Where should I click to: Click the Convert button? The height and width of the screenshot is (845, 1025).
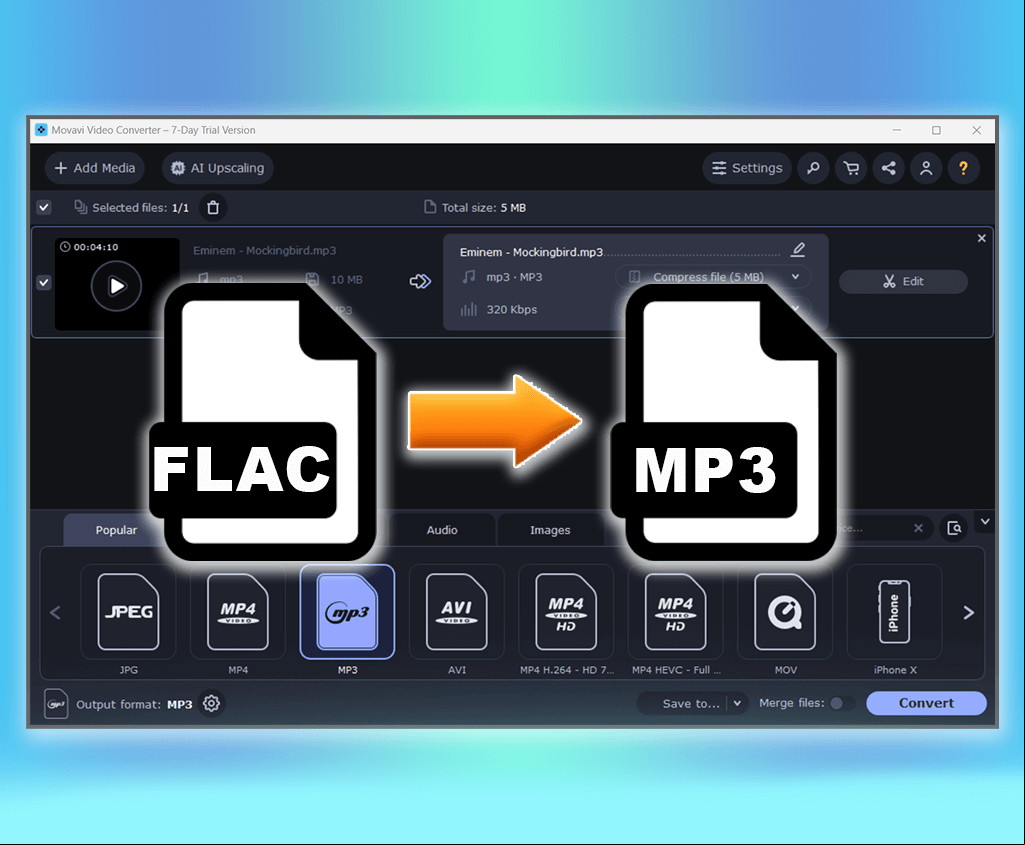click(926, 703)
